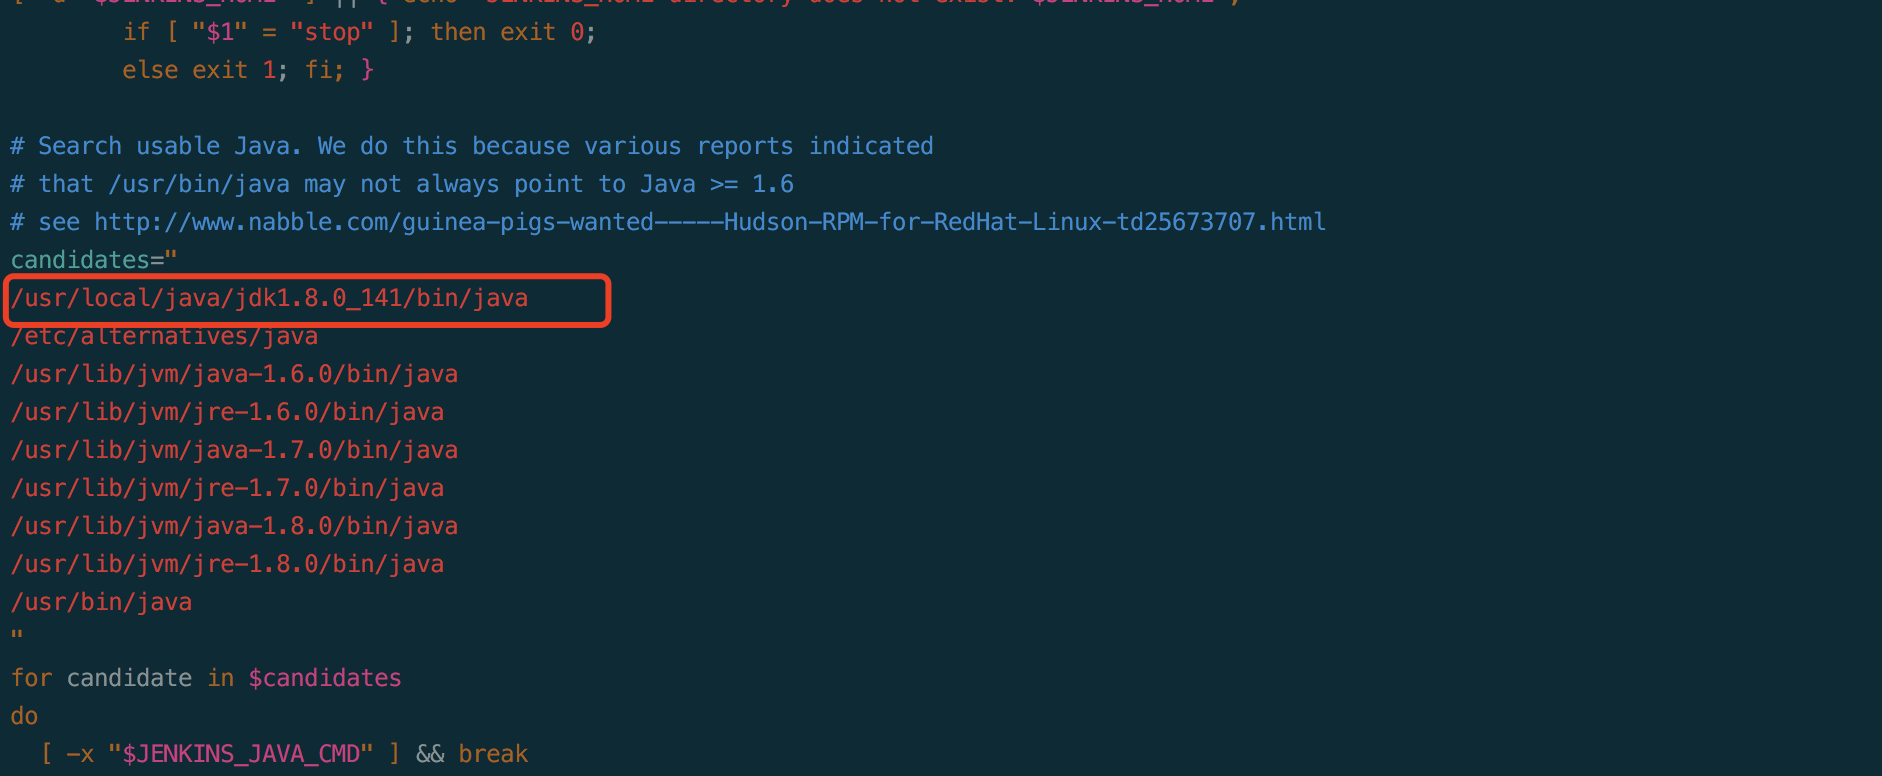Click the "$JENKINS_JAVA_CMD" string
Image resolution: width=1882 pixels, height=776 pixels.
(240, 754)
